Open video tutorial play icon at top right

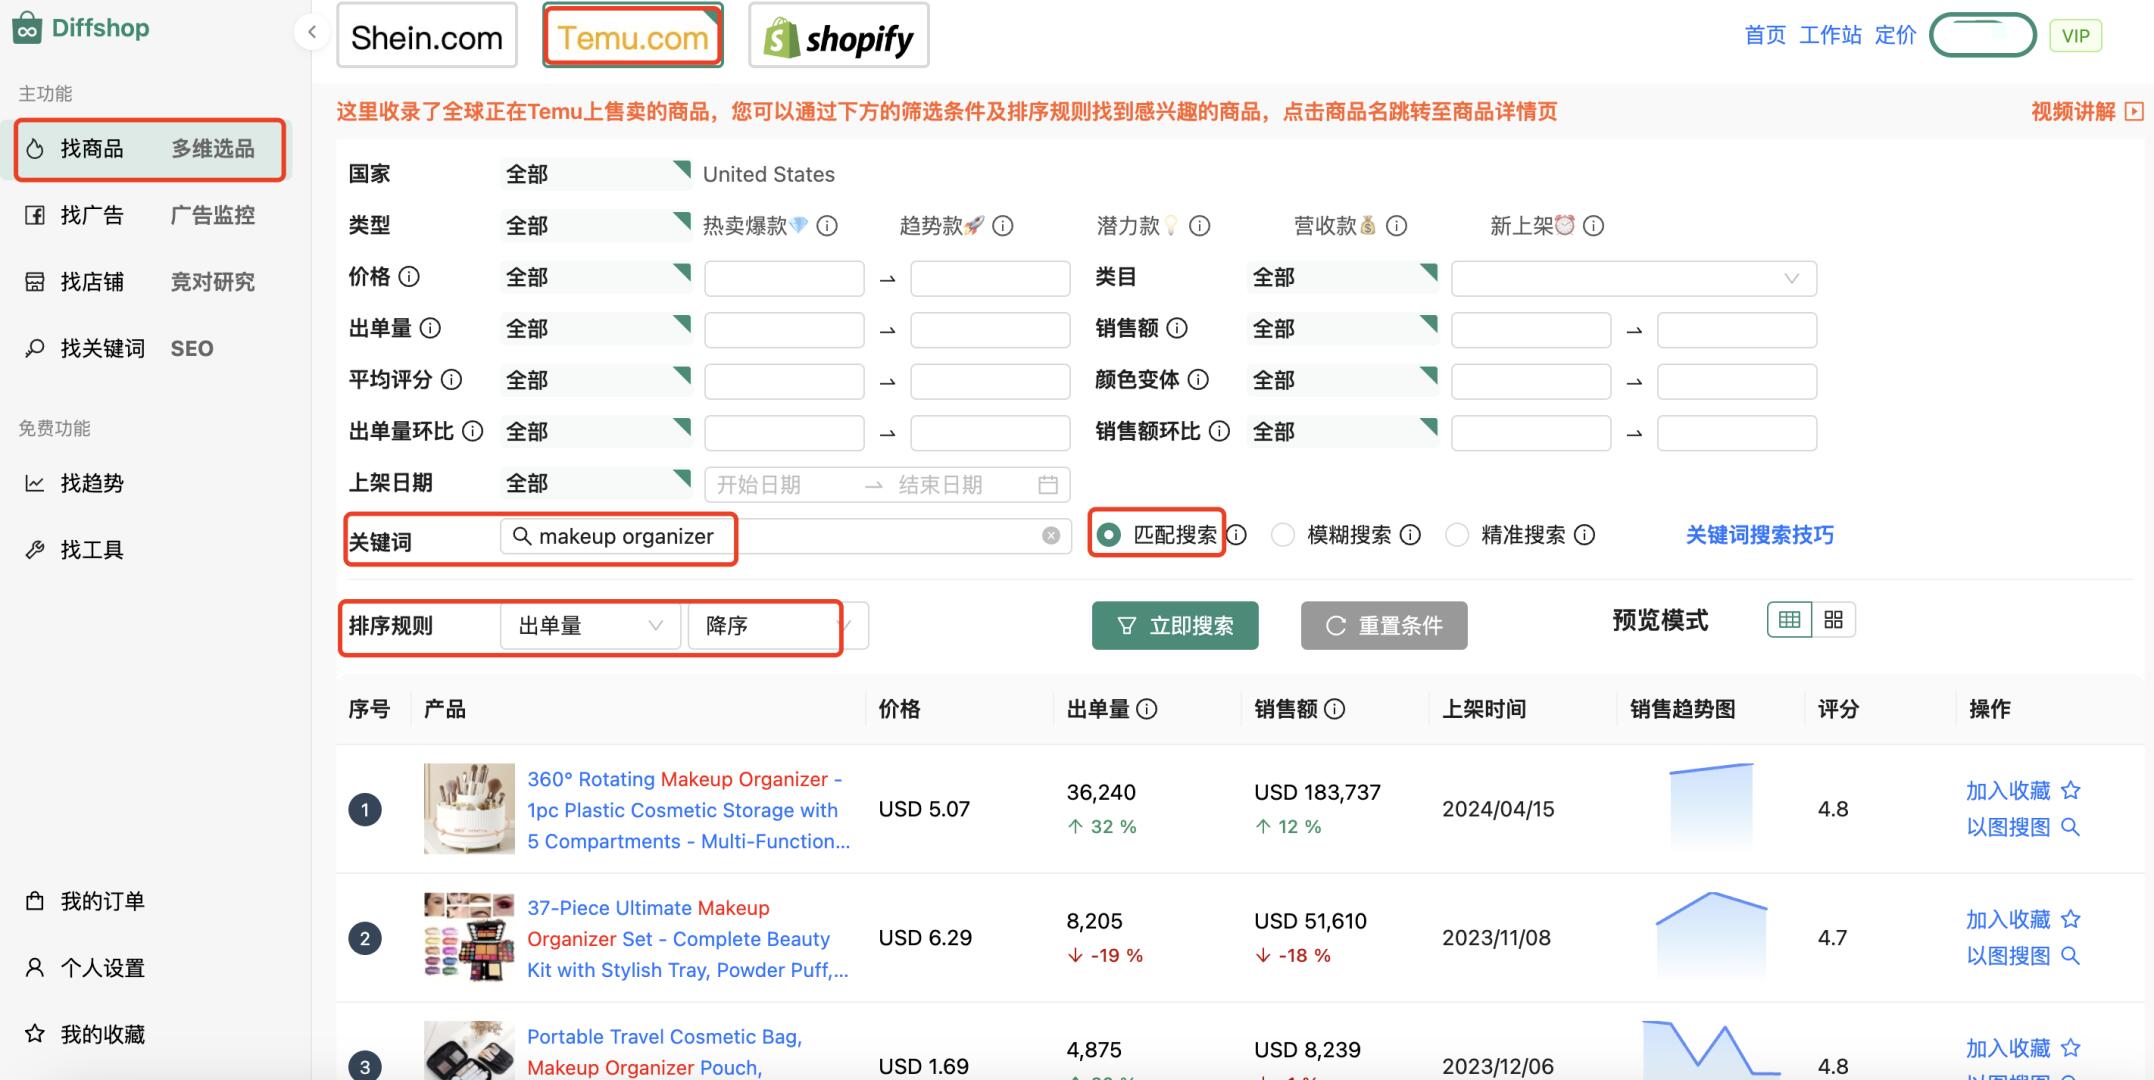pyautogui.click(x=2134, y=111)
